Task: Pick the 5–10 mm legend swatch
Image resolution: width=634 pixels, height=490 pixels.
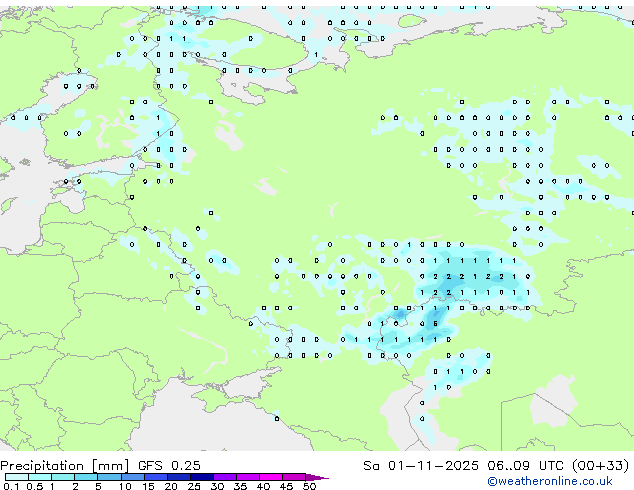Action: 109,477
